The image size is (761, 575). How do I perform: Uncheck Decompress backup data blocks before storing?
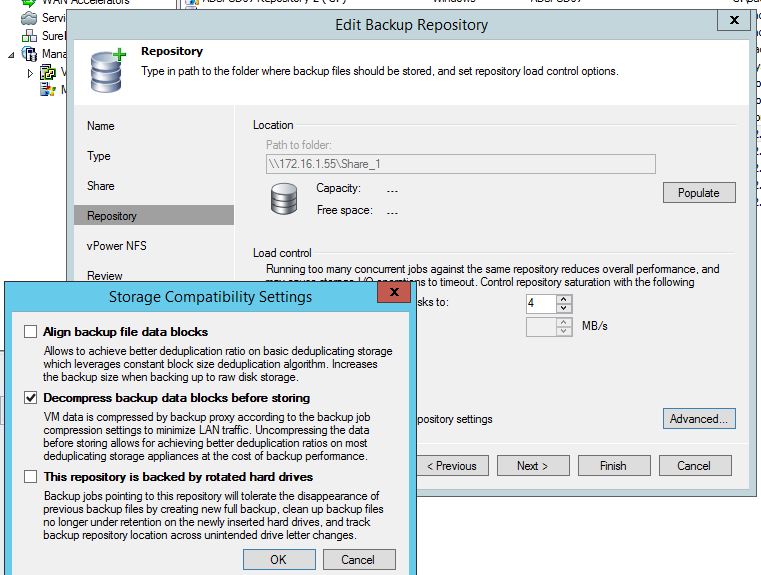[x=31, y=398]
